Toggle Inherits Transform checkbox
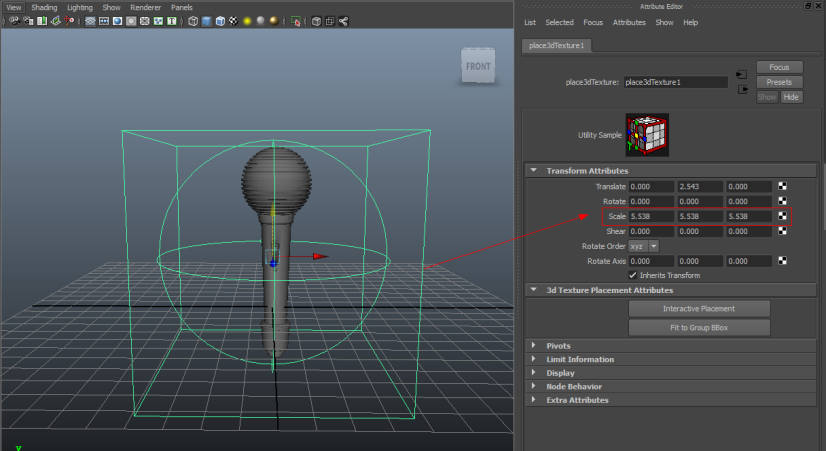This screenshot has height=451, width=826. (x=632, y=275)
